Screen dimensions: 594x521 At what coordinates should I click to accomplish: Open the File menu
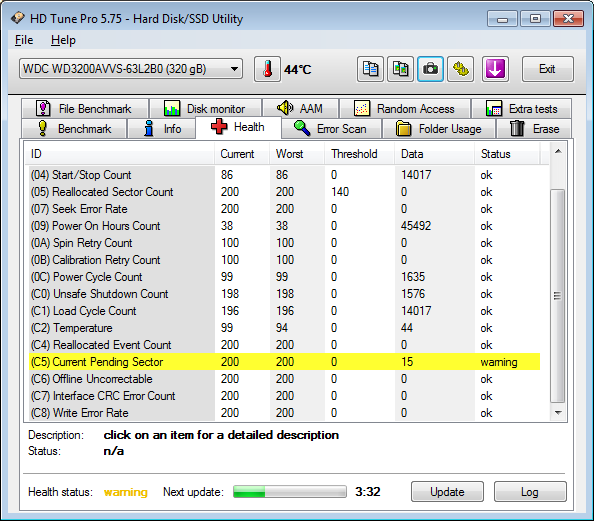[24, 40]
